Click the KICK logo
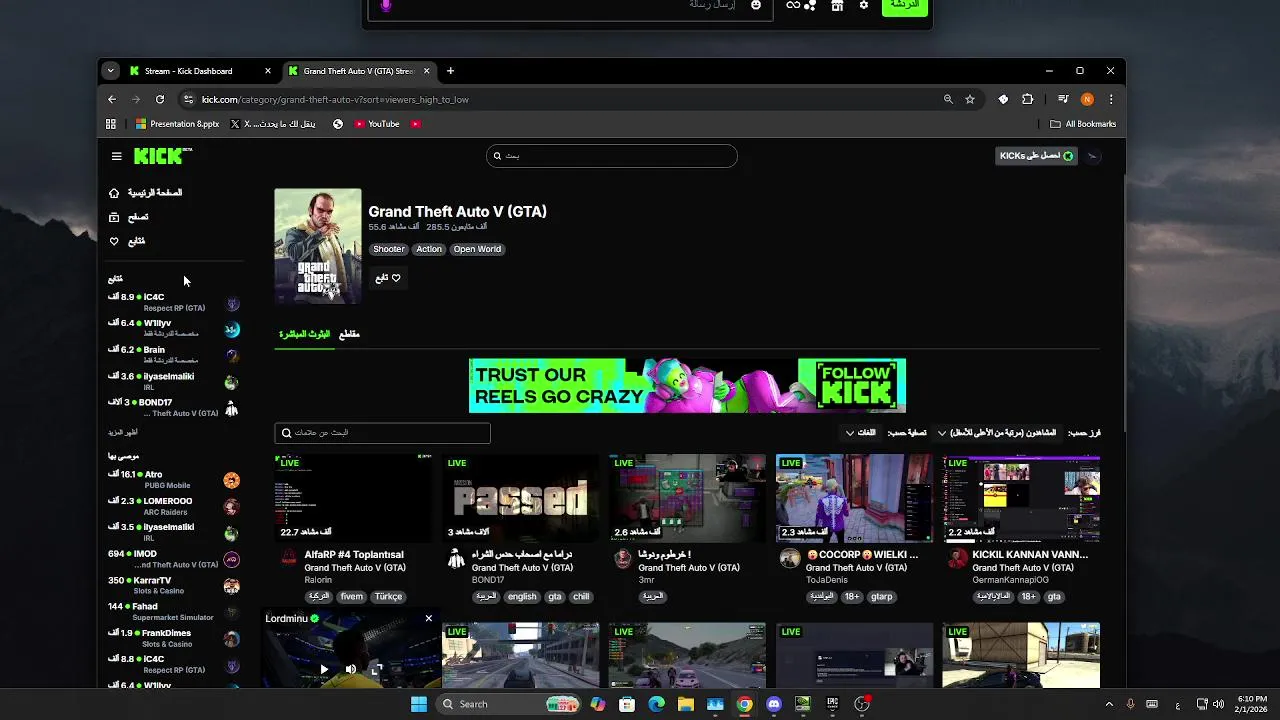Viewport: 1280px width, 720px height. click(161, 155)
